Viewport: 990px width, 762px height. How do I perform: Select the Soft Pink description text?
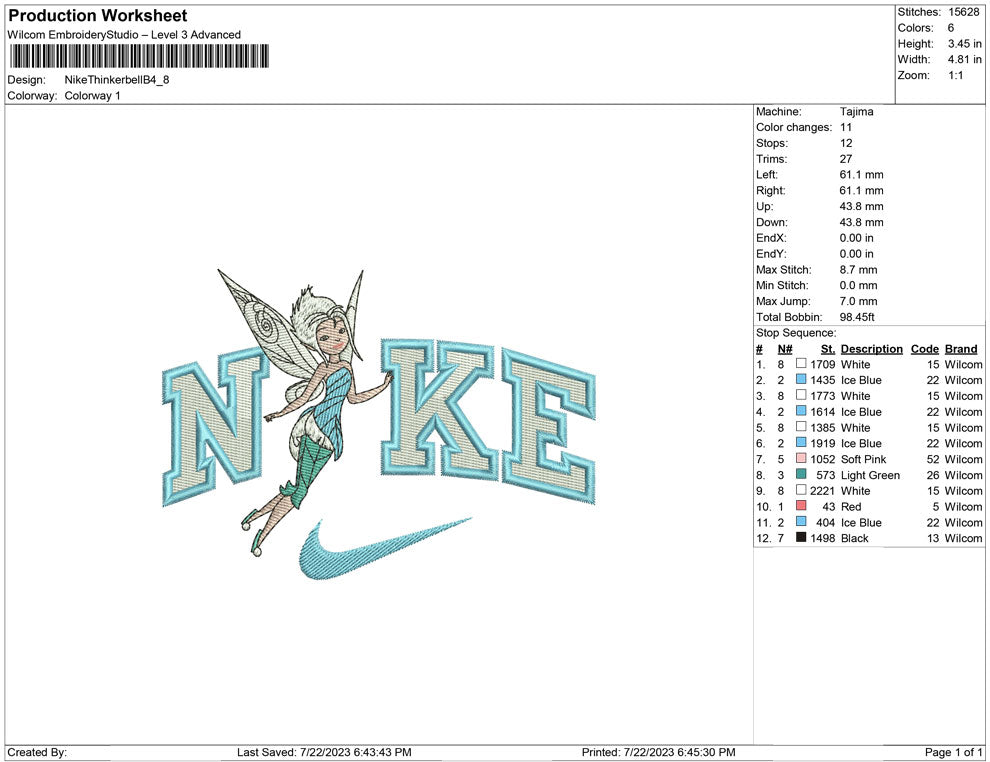coord(863,460)
